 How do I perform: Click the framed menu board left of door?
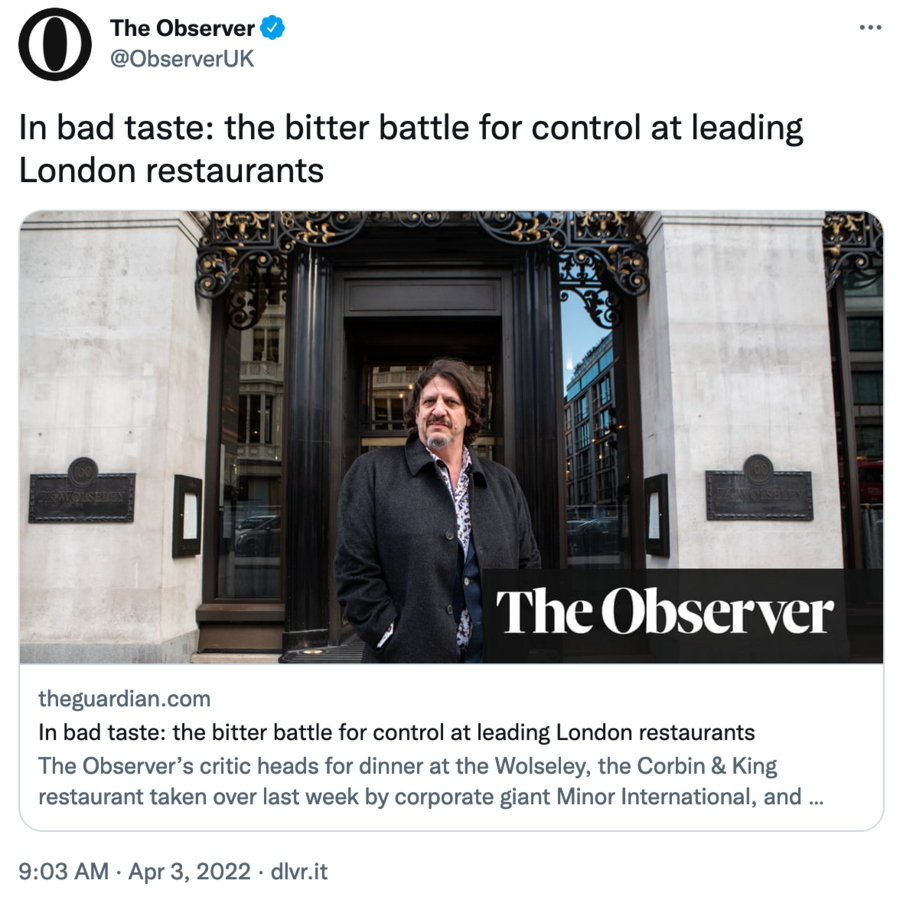coord(186,515)
